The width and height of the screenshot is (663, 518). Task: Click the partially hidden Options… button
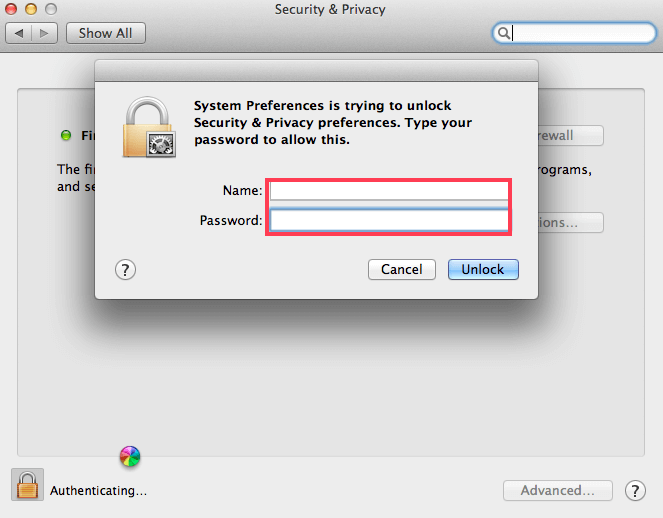tap(570, 222)
